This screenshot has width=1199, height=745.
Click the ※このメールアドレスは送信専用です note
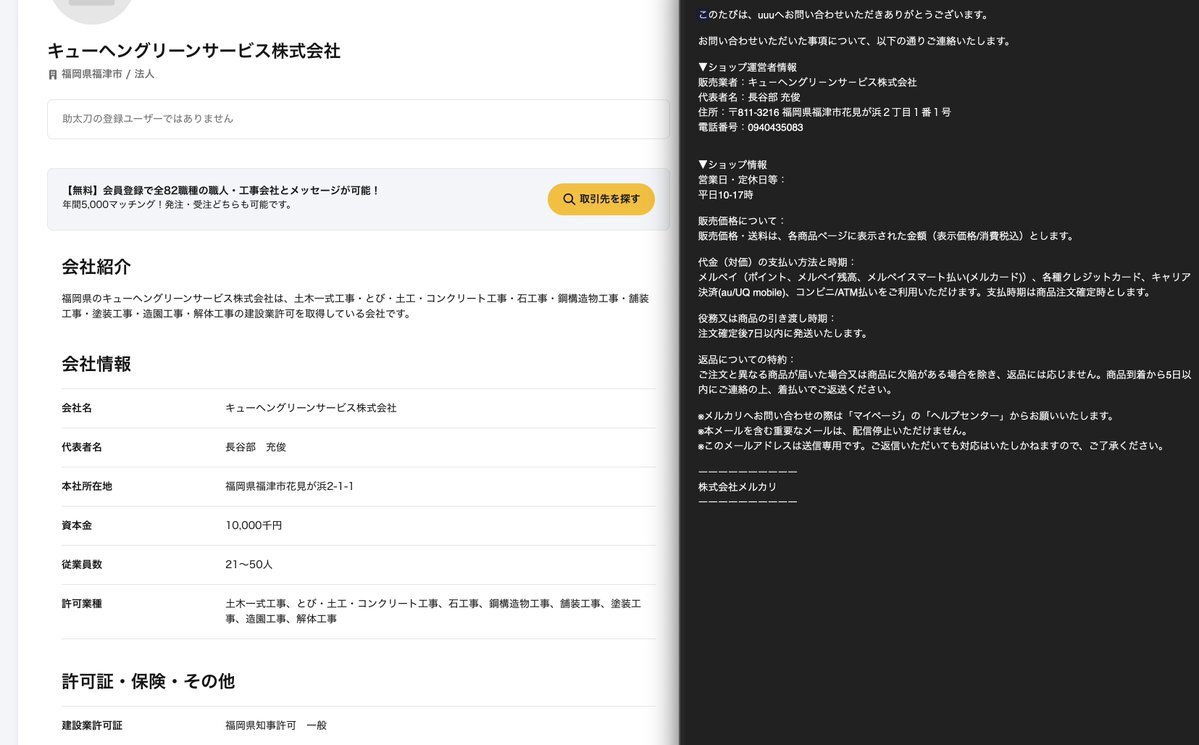coord(930,445)
